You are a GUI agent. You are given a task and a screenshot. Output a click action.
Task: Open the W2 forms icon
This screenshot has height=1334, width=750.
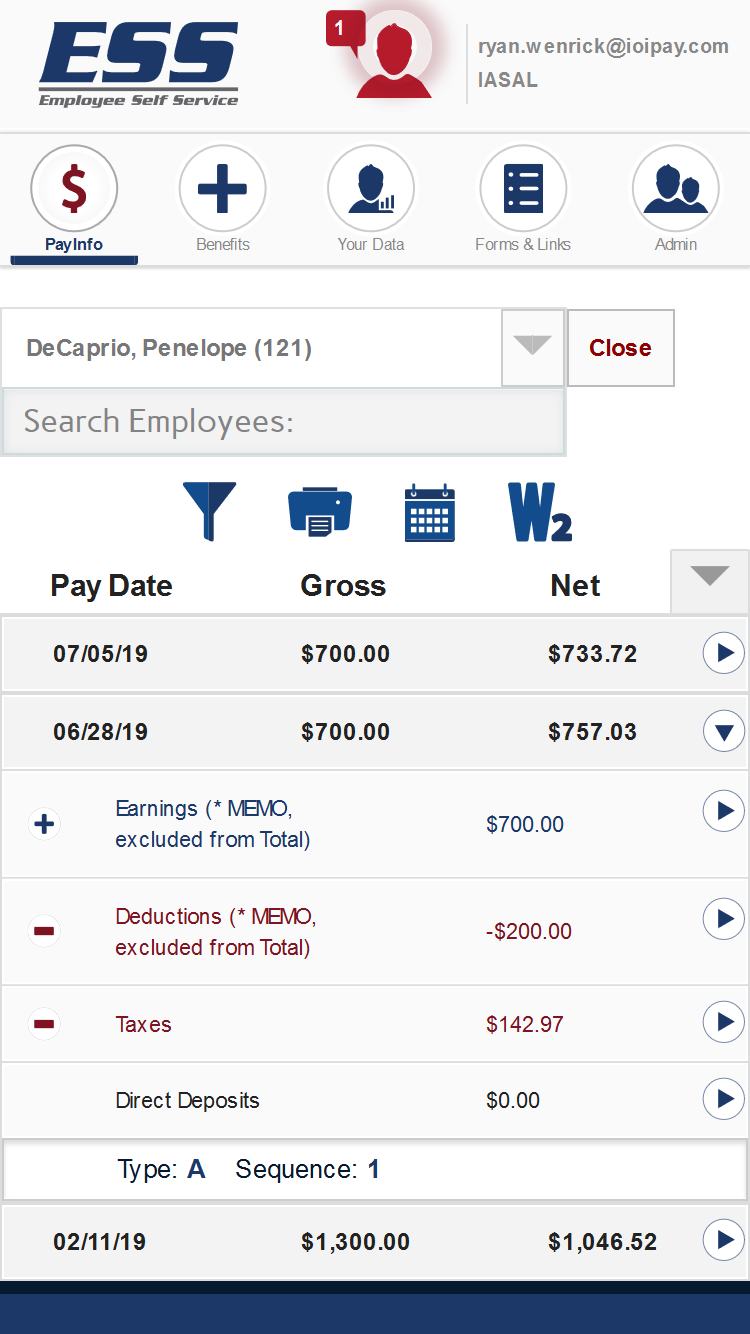click(540, 513)
